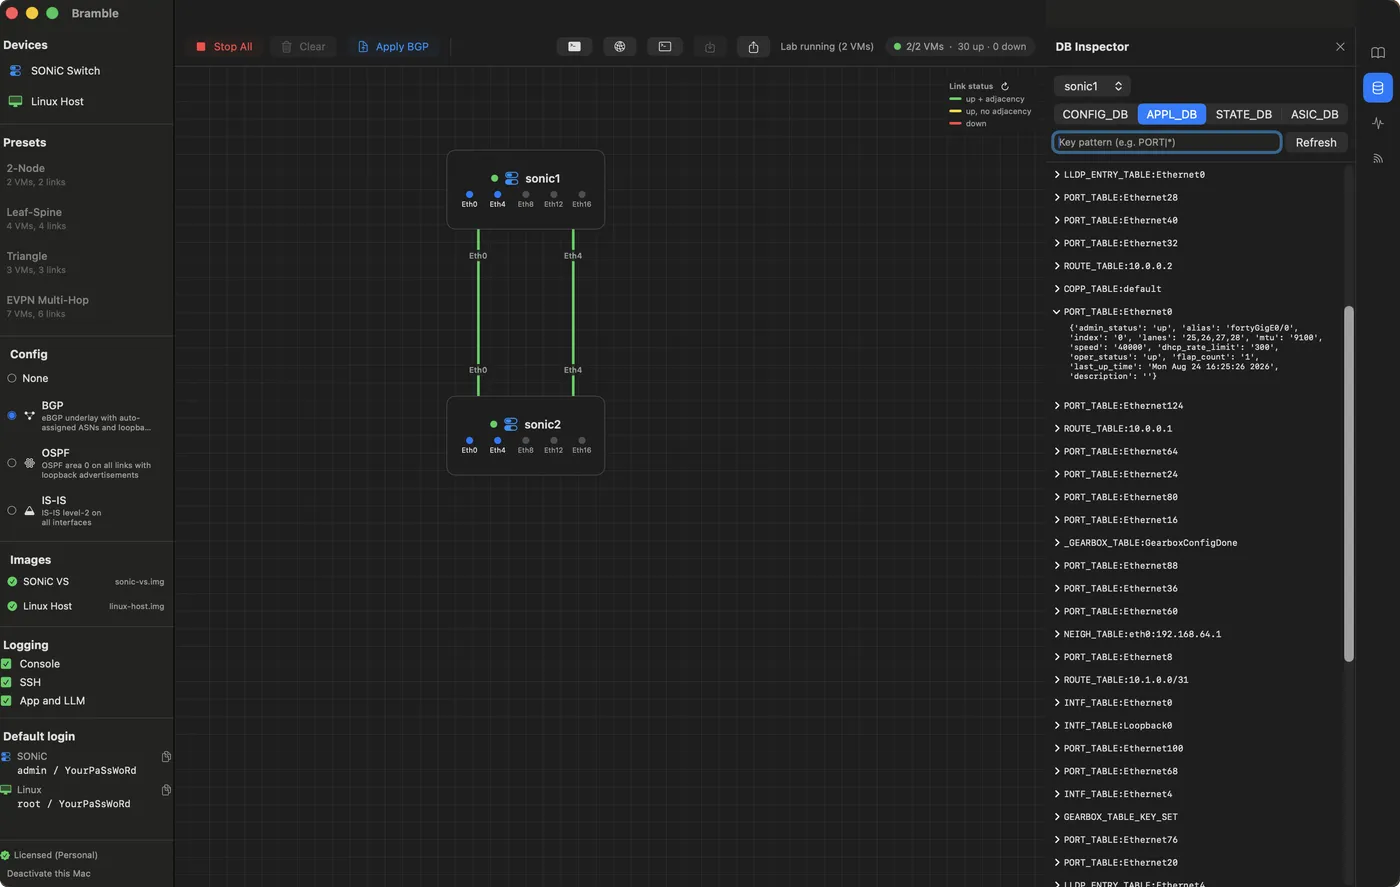
Task: Open the activity pulse sidebar icon
Action: pyautogui.click(x=1378, y=123)
